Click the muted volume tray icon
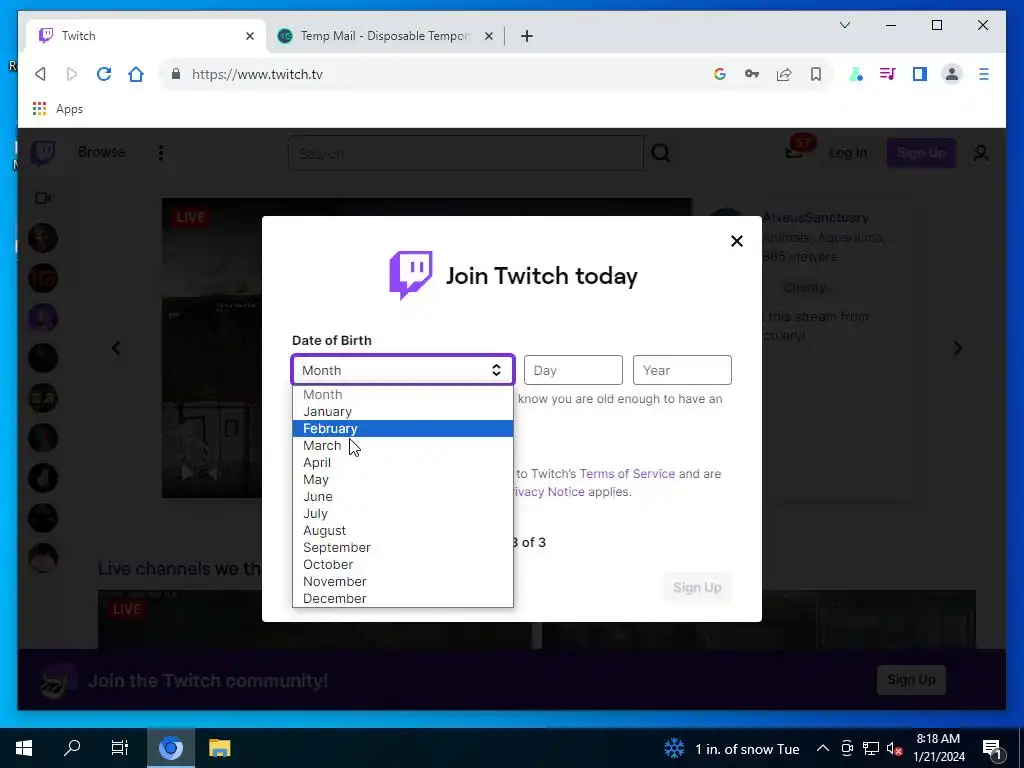1024x768 pixels. click(x=894, y=748)
